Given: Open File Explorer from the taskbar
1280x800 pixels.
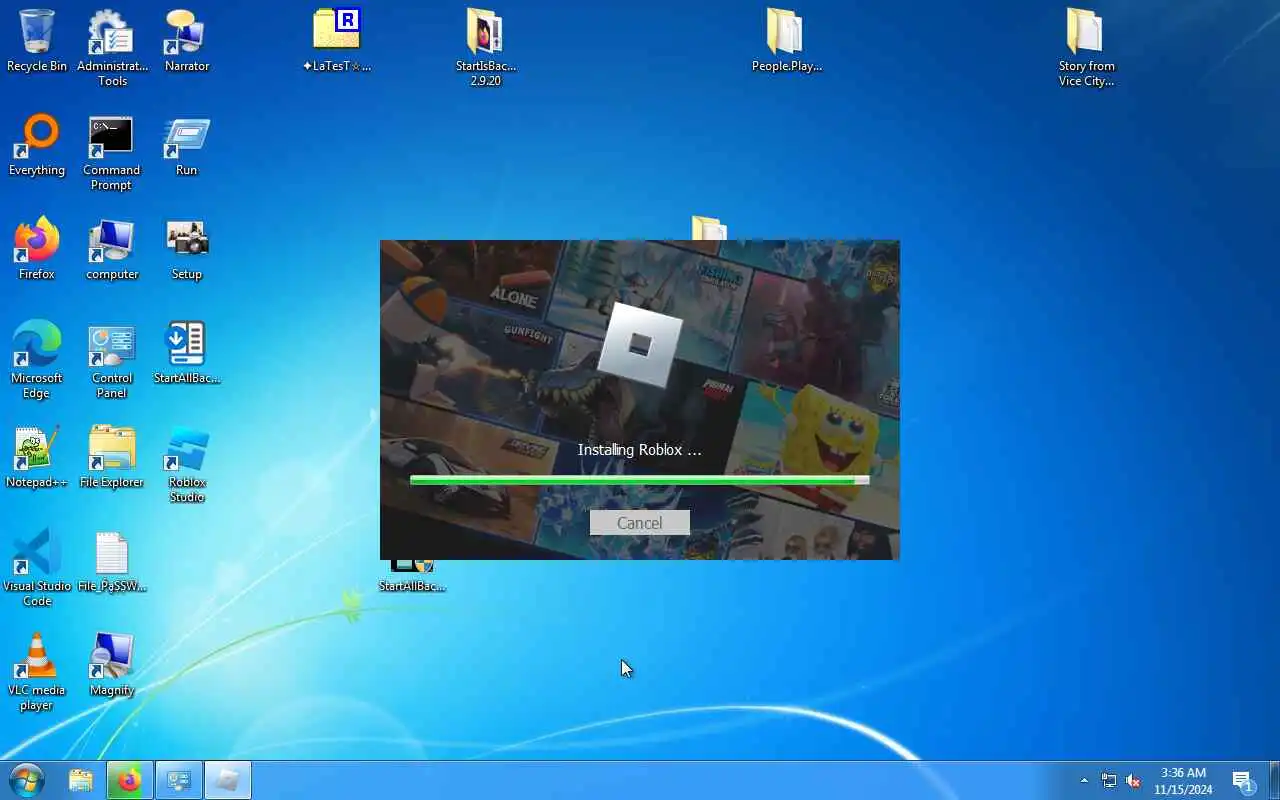Looking at the screenshot, I should (81, 780).
